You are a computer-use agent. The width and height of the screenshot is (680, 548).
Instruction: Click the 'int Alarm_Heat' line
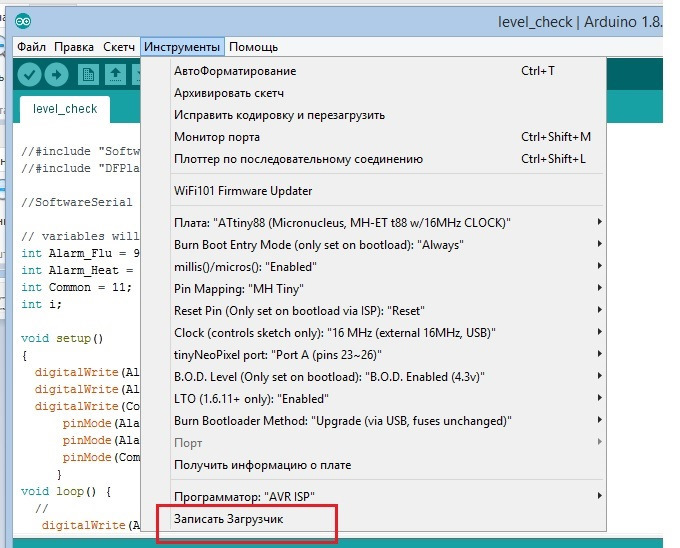(77, 271)
